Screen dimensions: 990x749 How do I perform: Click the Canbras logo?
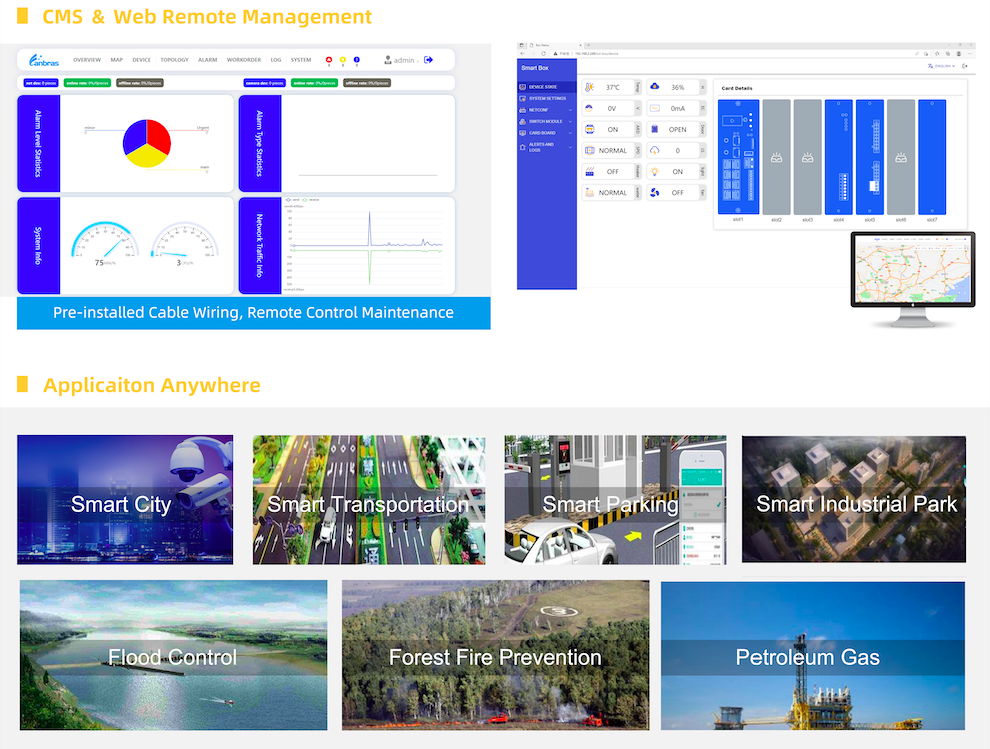[43, 59]
